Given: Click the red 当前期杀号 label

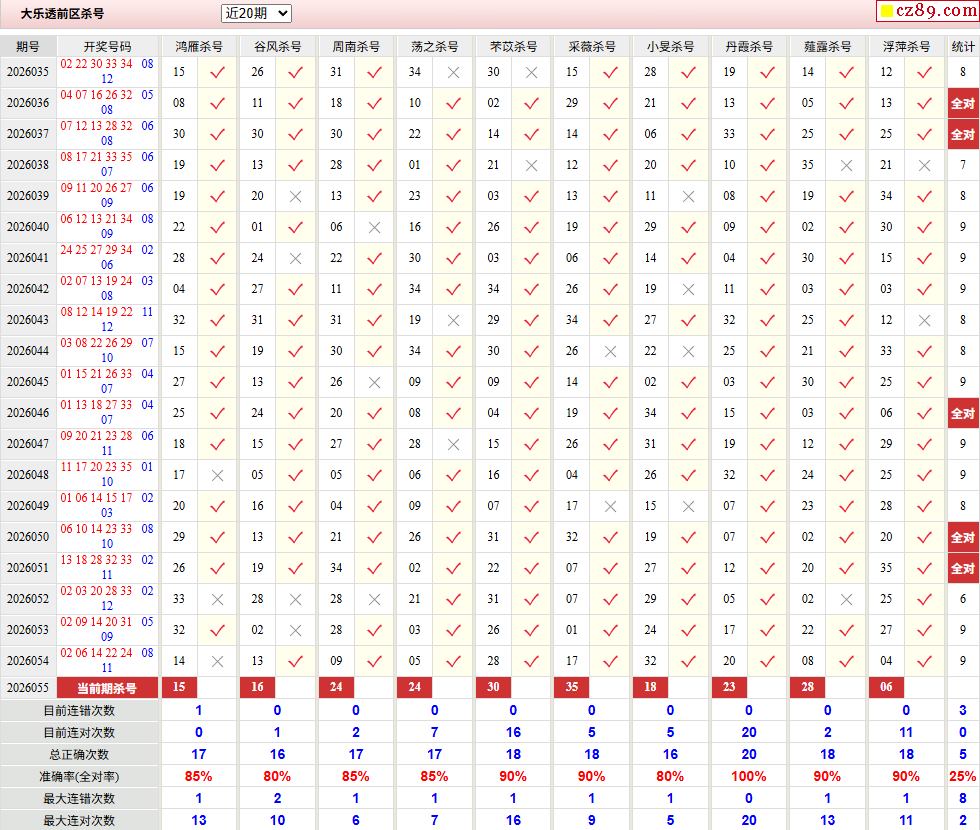Looking at the screenshot, I should point(108,688).
